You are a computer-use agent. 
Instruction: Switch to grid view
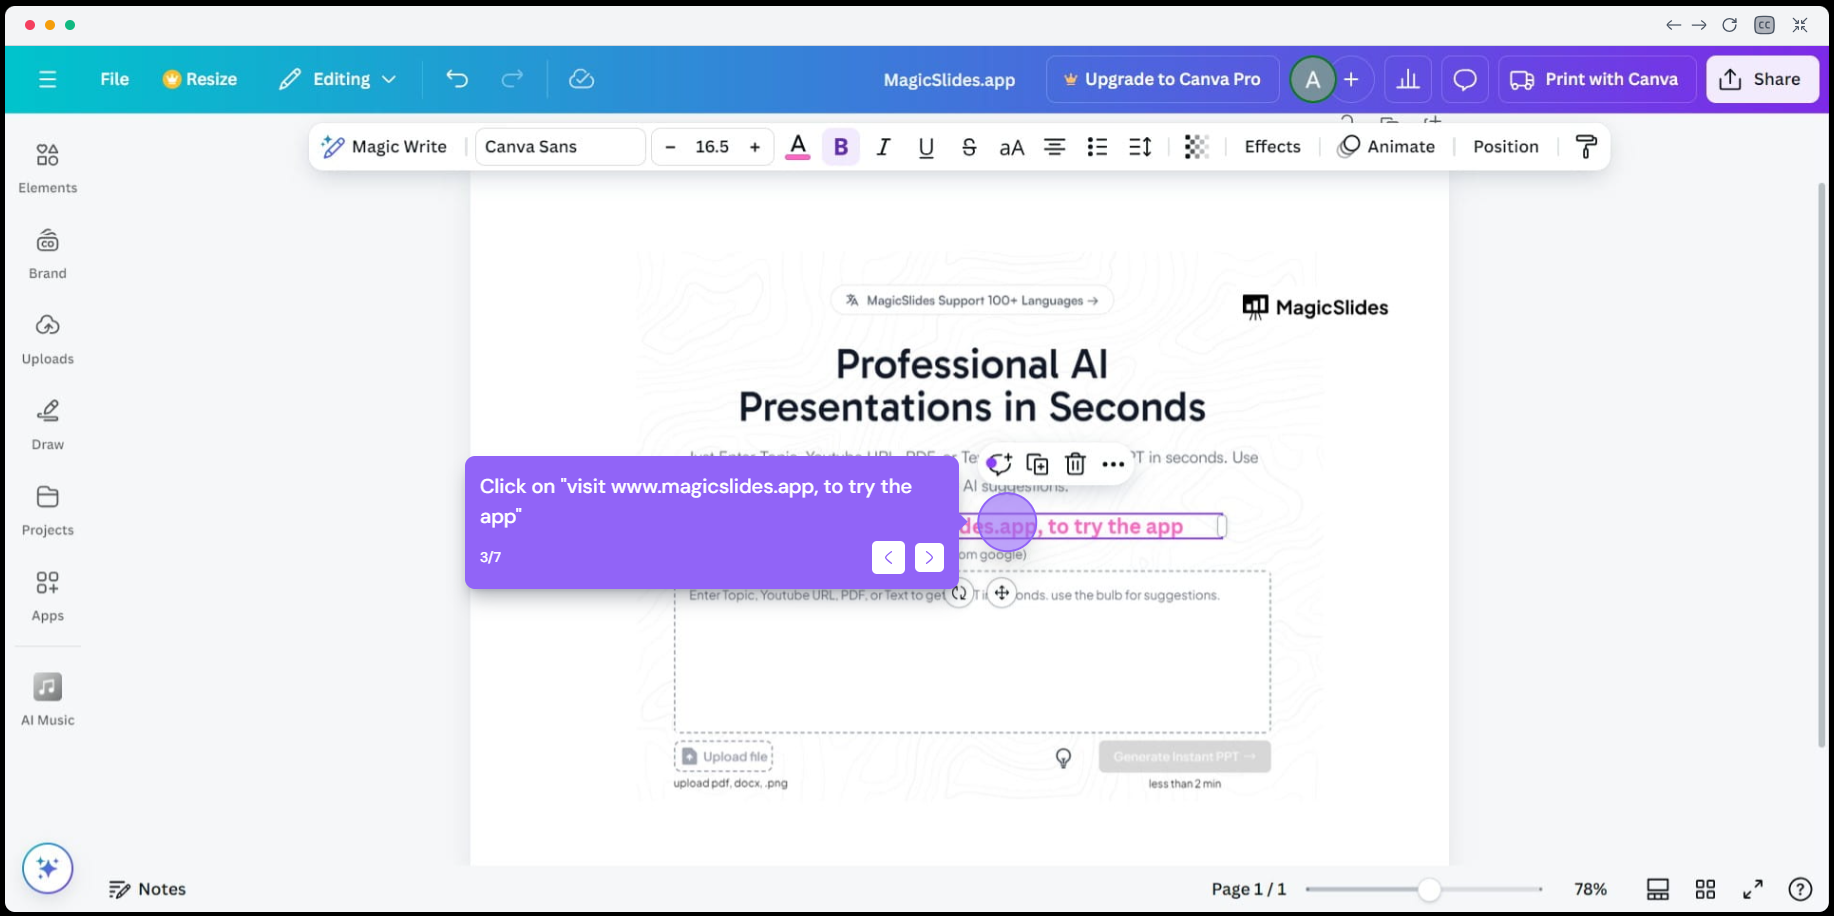tap(1706, 889)
